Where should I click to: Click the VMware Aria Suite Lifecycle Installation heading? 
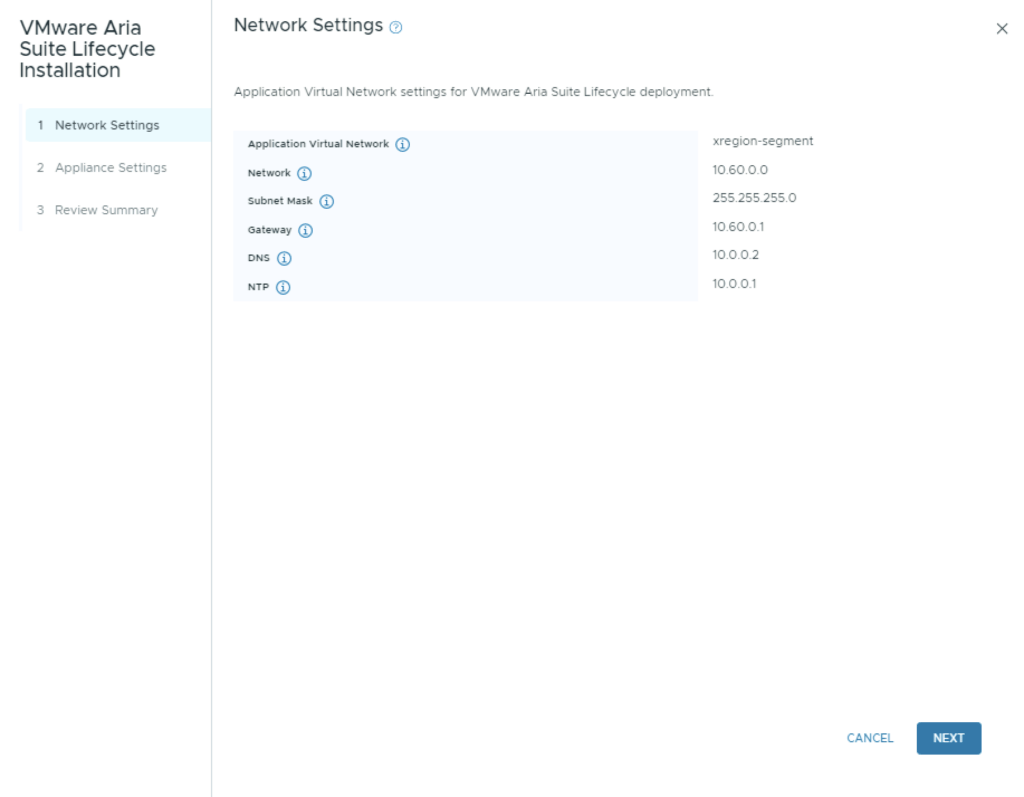87,49
